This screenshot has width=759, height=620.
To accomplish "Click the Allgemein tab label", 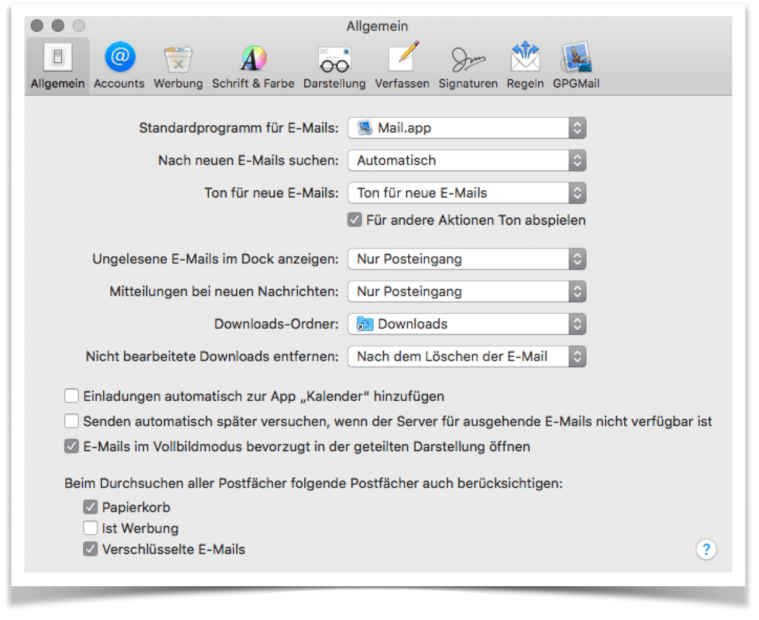I will (58, 84).
